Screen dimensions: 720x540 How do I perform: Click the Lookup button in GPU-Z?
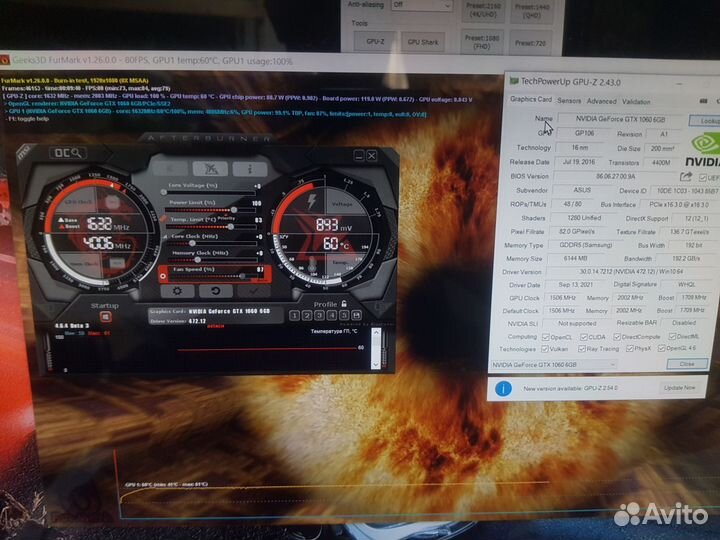tap(705, 120)
